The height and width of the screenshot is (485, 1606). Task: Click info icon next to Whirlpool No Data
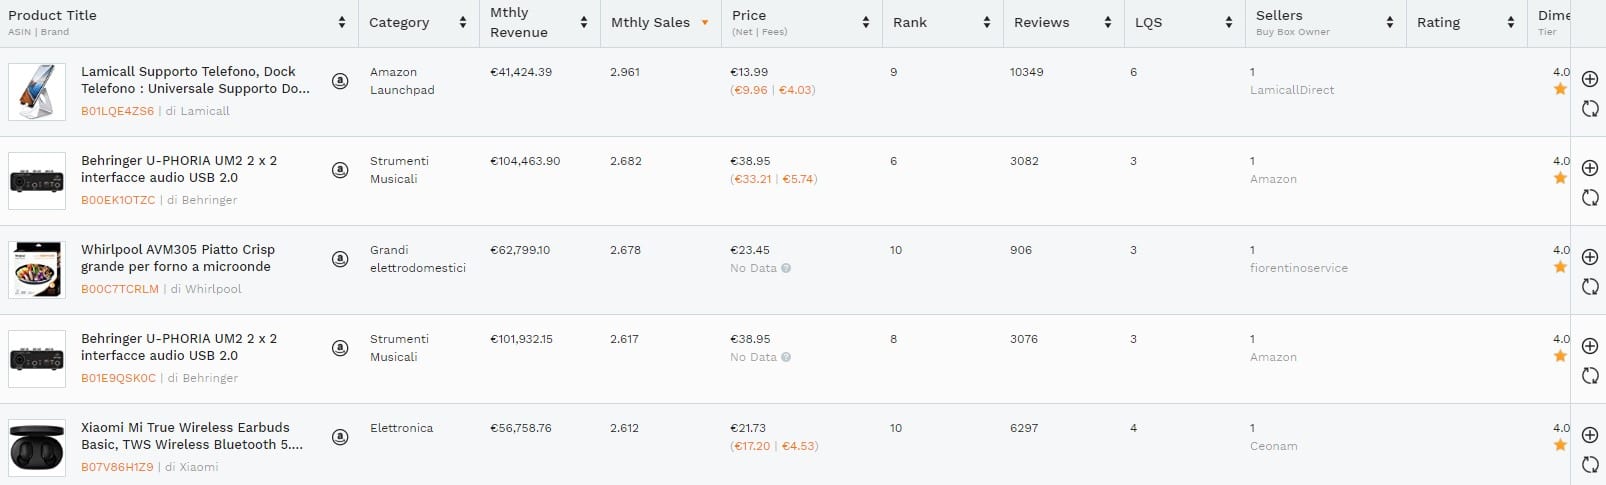pos(786,268)
